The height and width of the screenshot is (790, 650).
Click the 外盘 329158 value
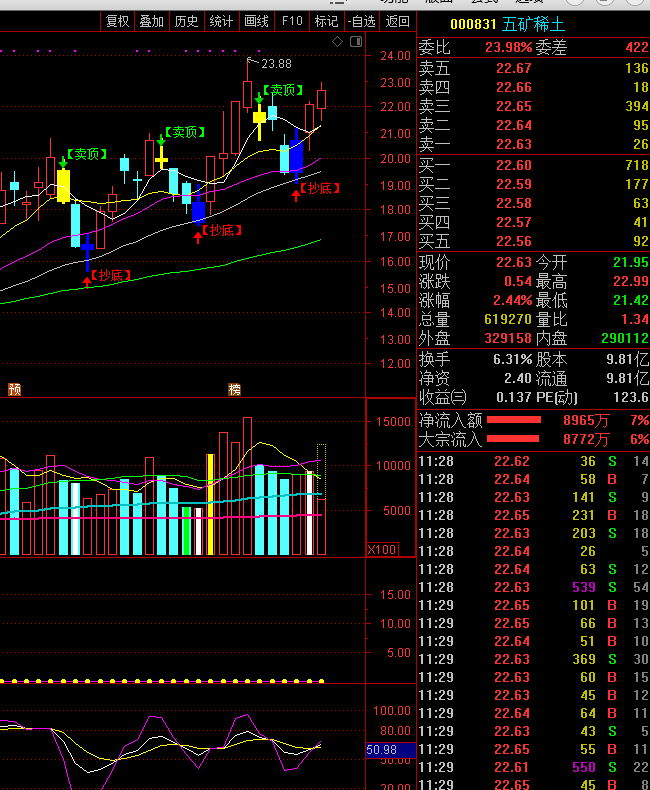508,338
